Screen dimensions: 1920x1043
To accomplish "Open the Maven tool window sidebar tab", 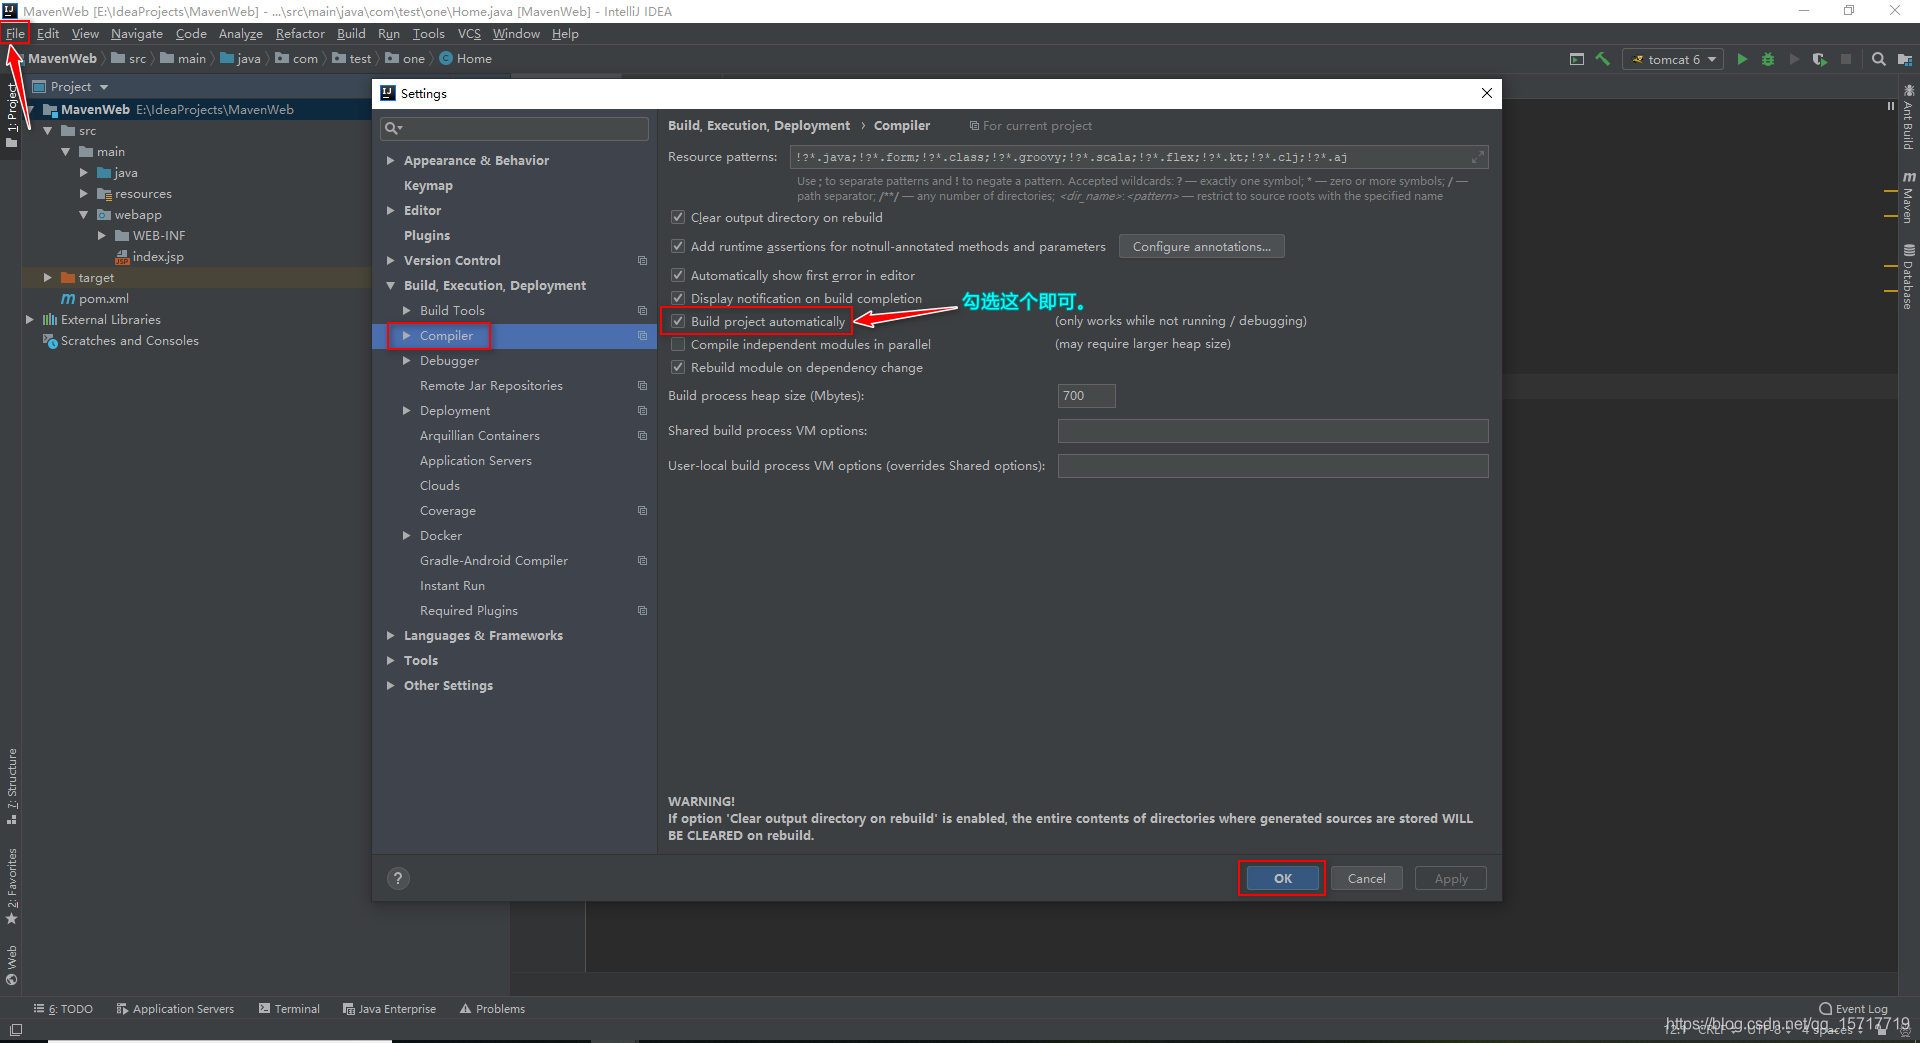I will (1908, 197).
